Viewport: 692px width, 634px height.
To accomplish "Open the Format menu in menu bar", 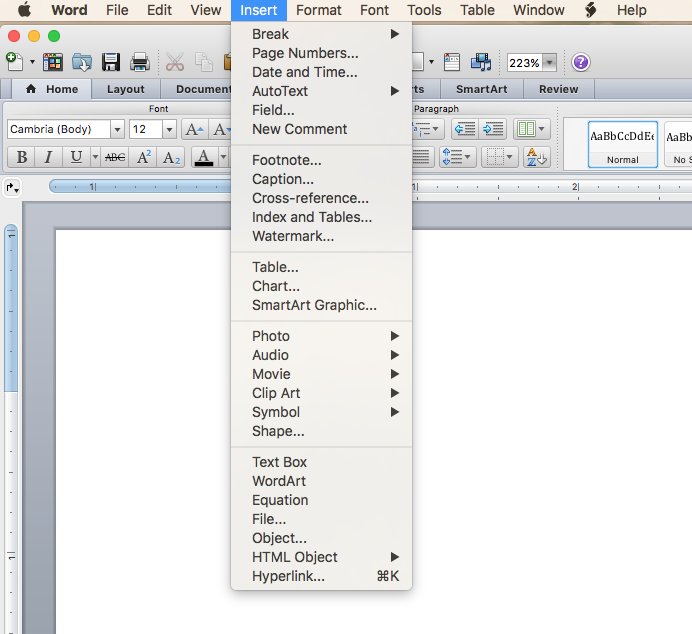I will [319, 10].
